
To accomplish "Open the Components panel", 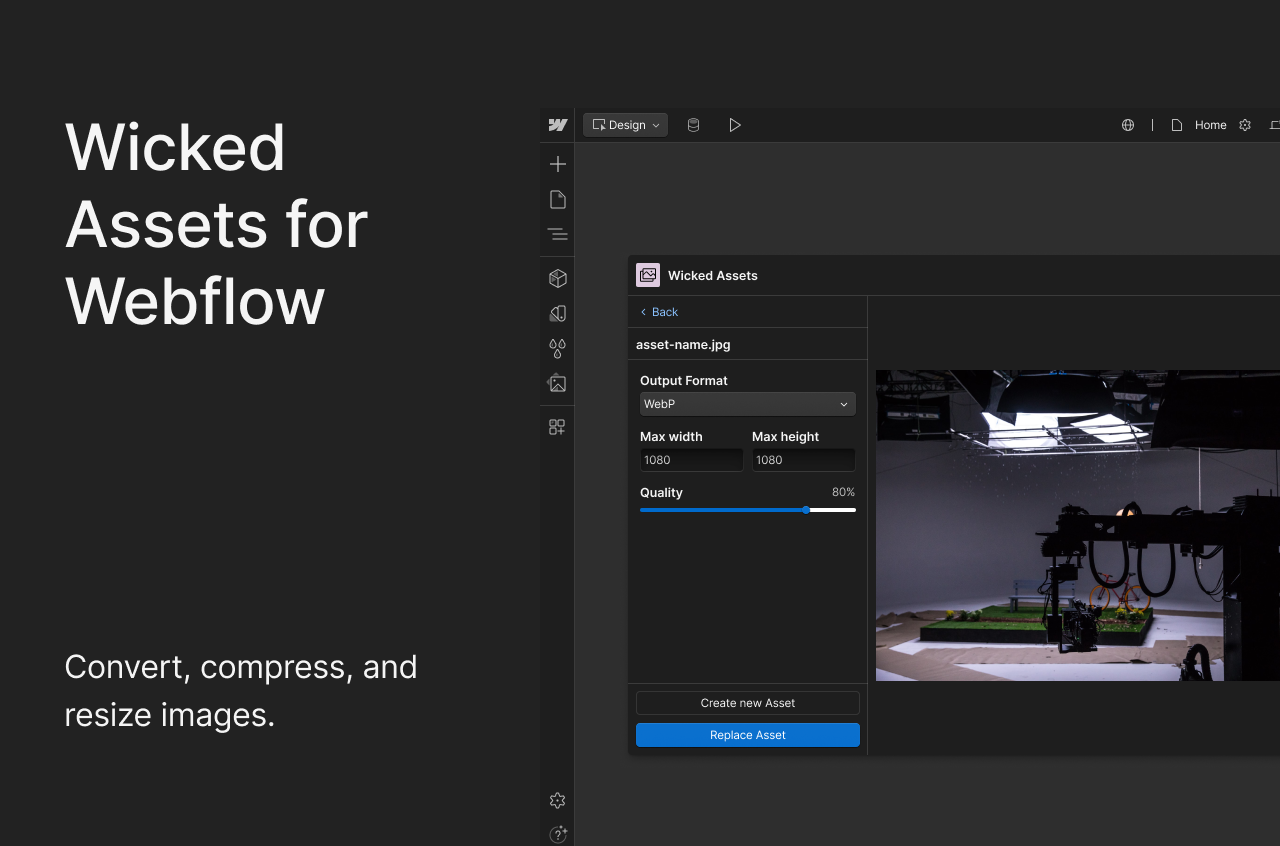I will 557,277.
